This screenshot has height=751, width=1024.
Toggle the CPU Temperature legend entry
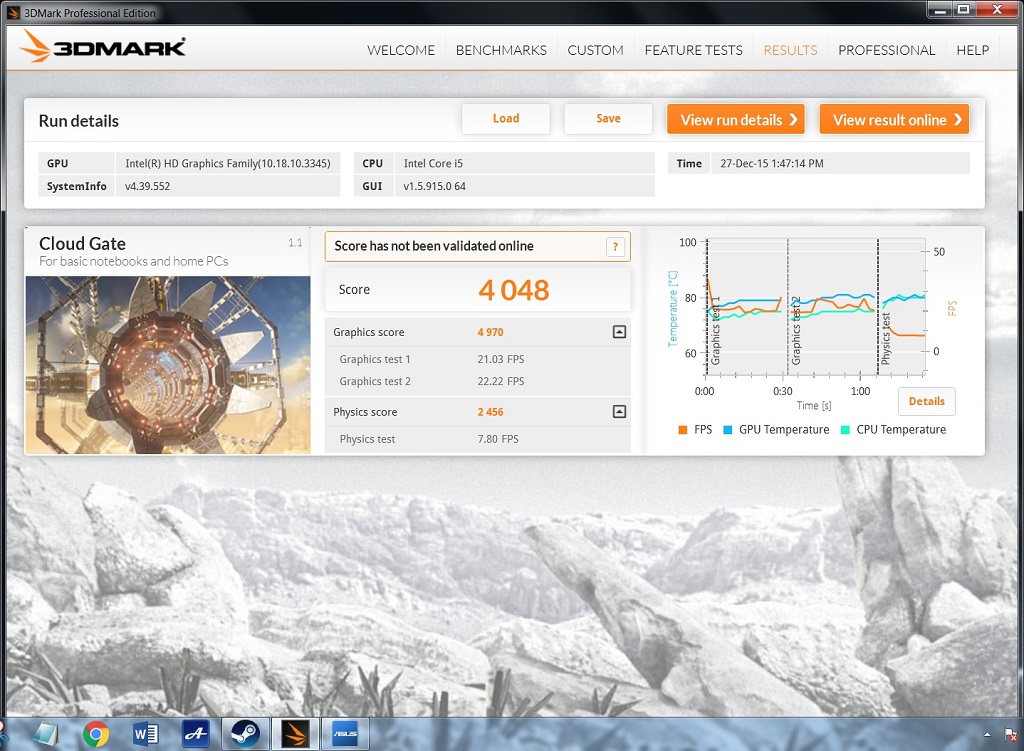coord(893,430)
